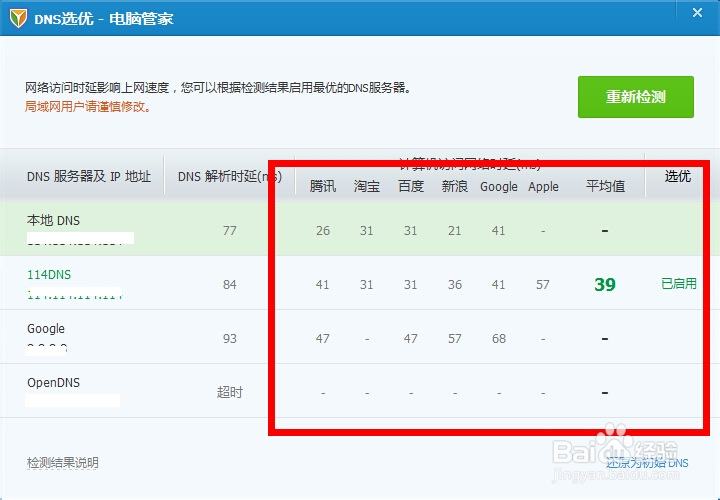The width and height of the screenshot is (720, 500).
Task: Select the Google DNS server name
Action: 46,329
